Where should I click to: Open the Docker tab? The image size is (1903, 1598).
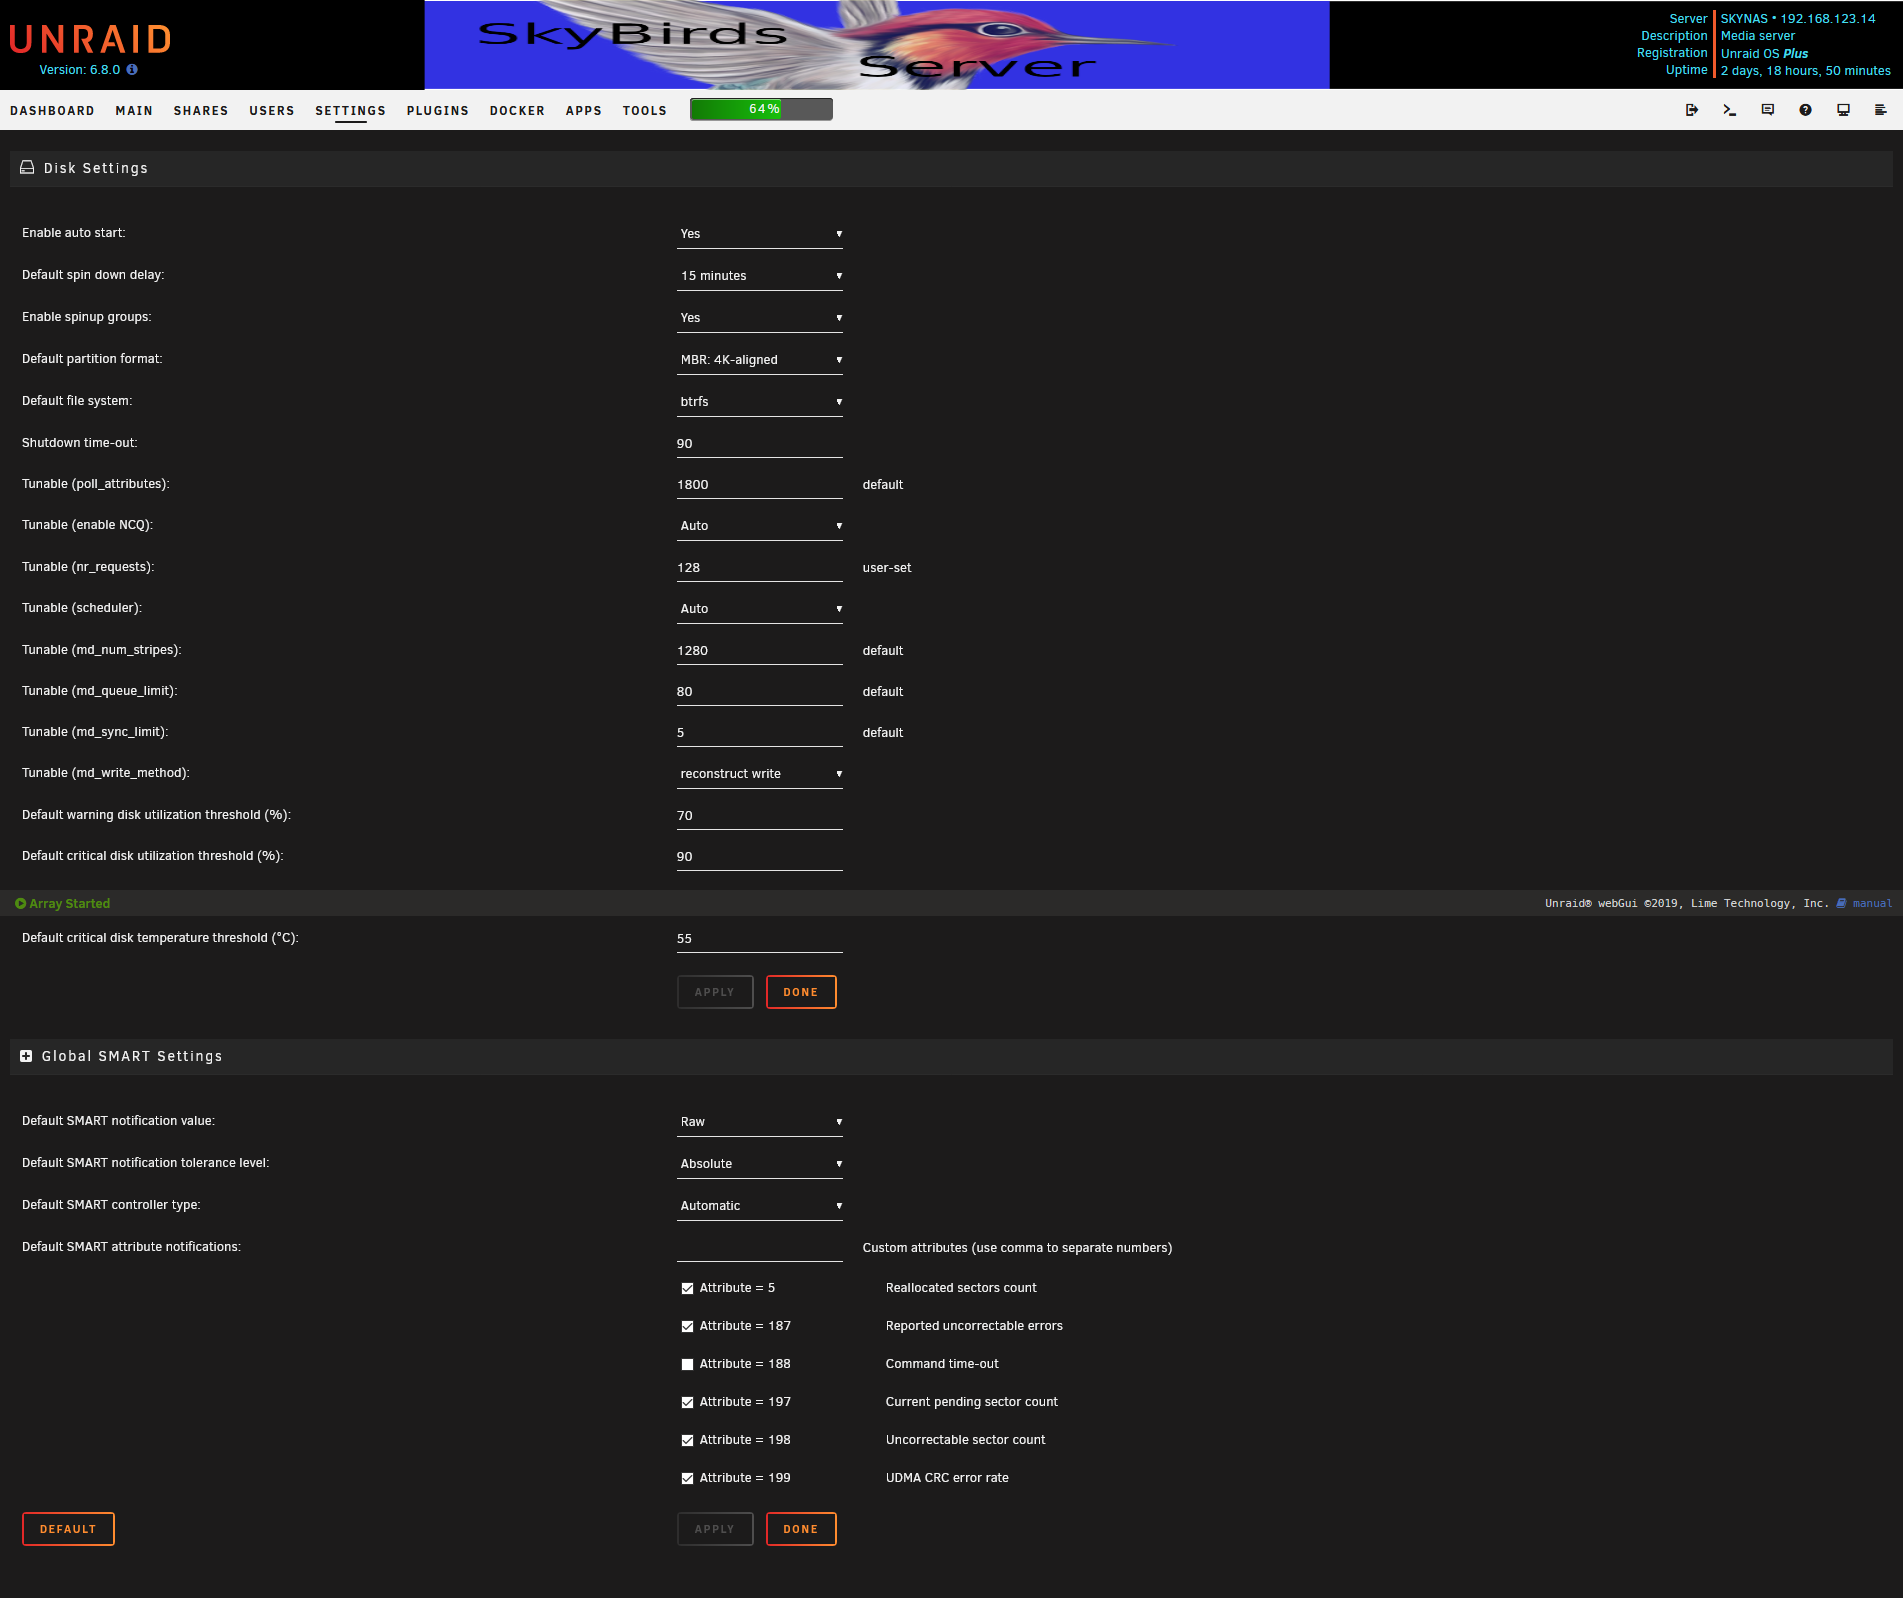point(517,111)
